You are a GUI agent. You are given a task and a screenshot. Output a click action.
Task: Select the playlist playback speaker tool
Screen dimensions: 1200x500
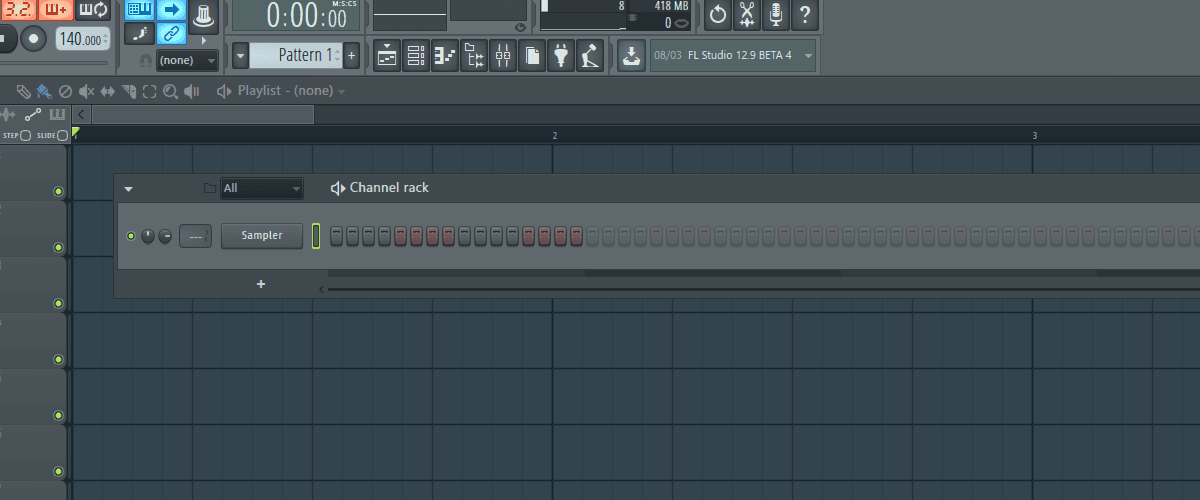click(x=191, y=91)
